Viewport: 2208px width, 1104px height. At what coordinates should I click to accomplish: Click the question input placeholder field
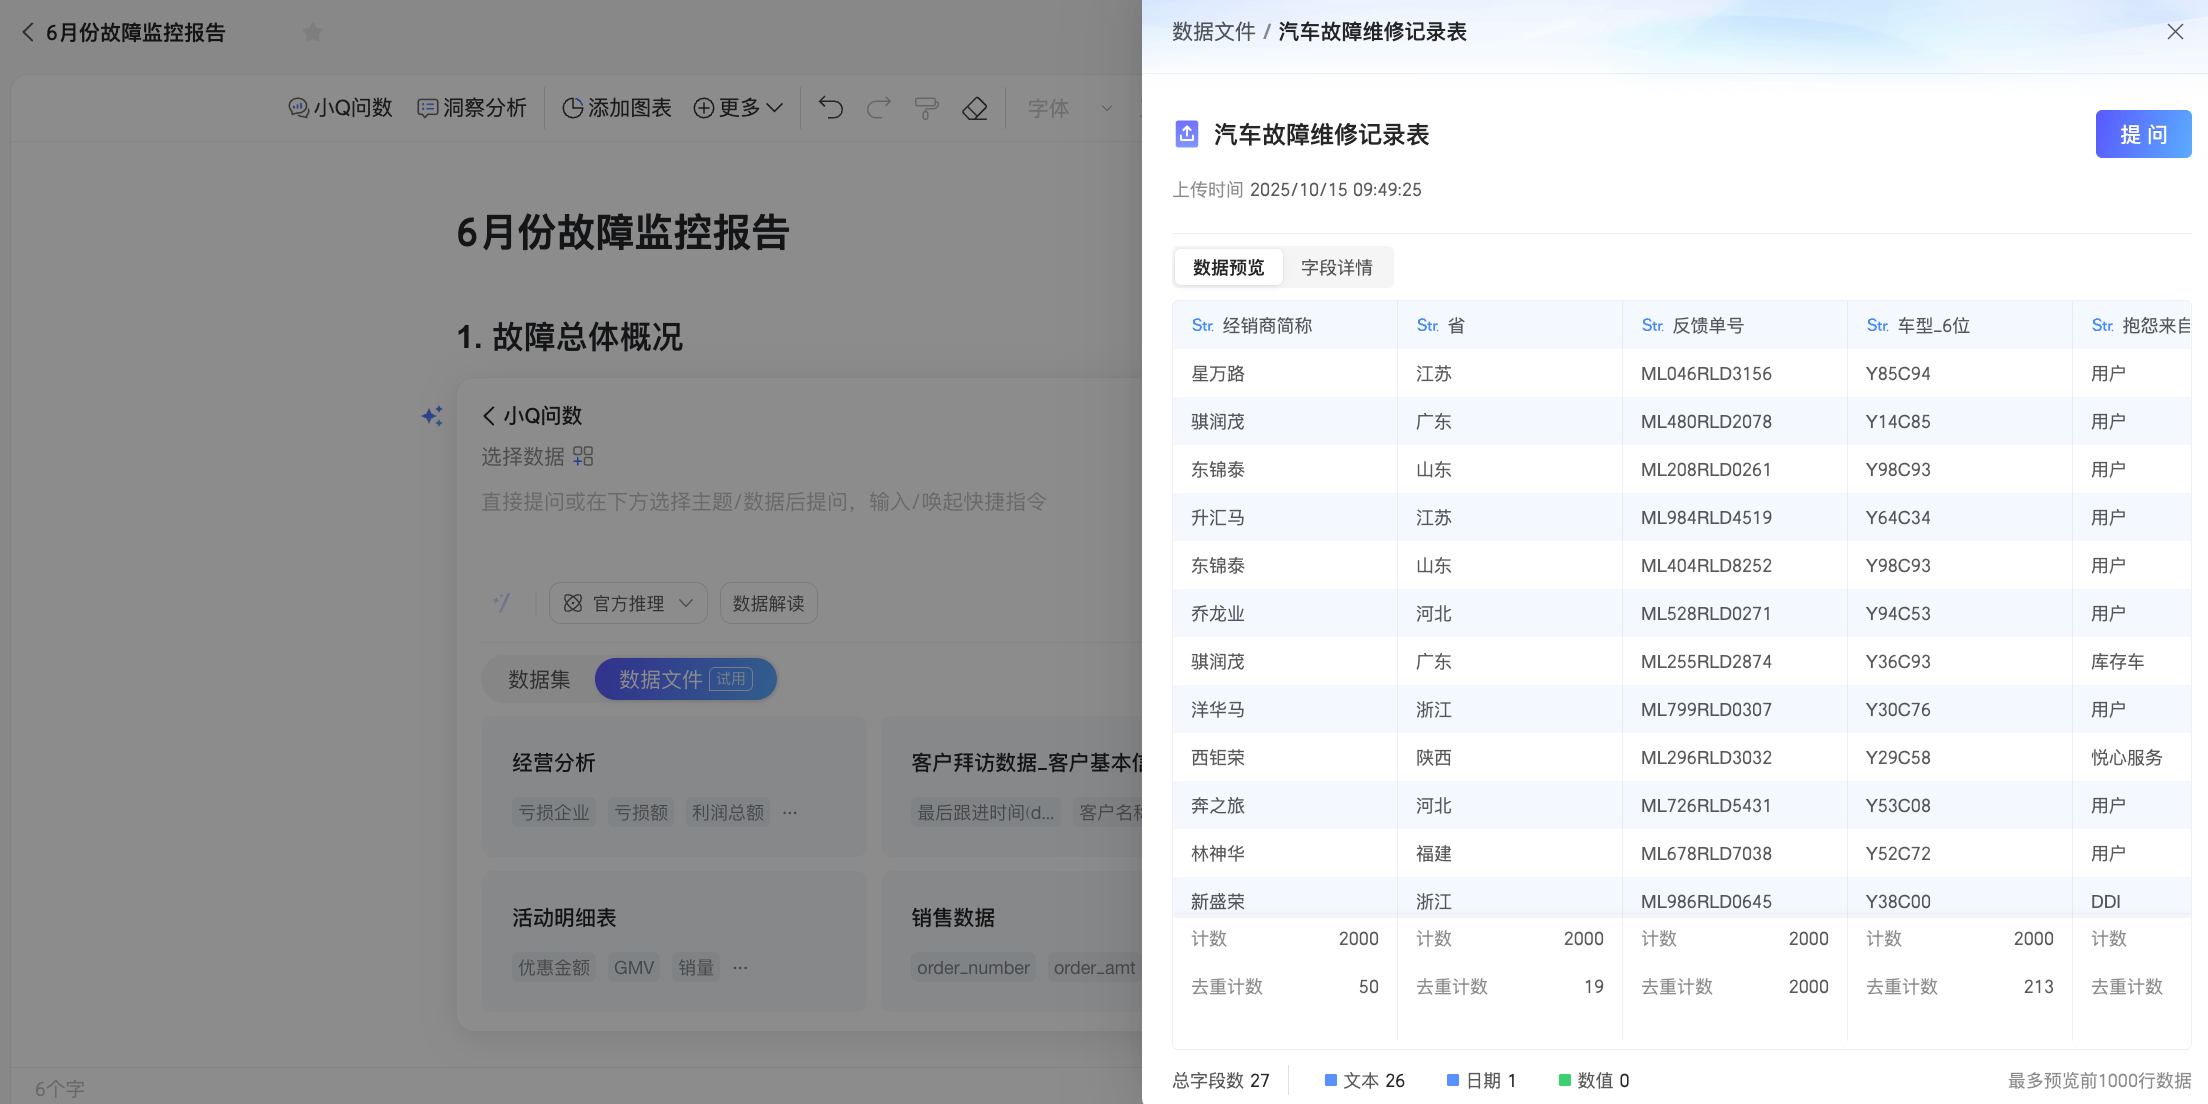pyautogui.click(x=764, y=502)
